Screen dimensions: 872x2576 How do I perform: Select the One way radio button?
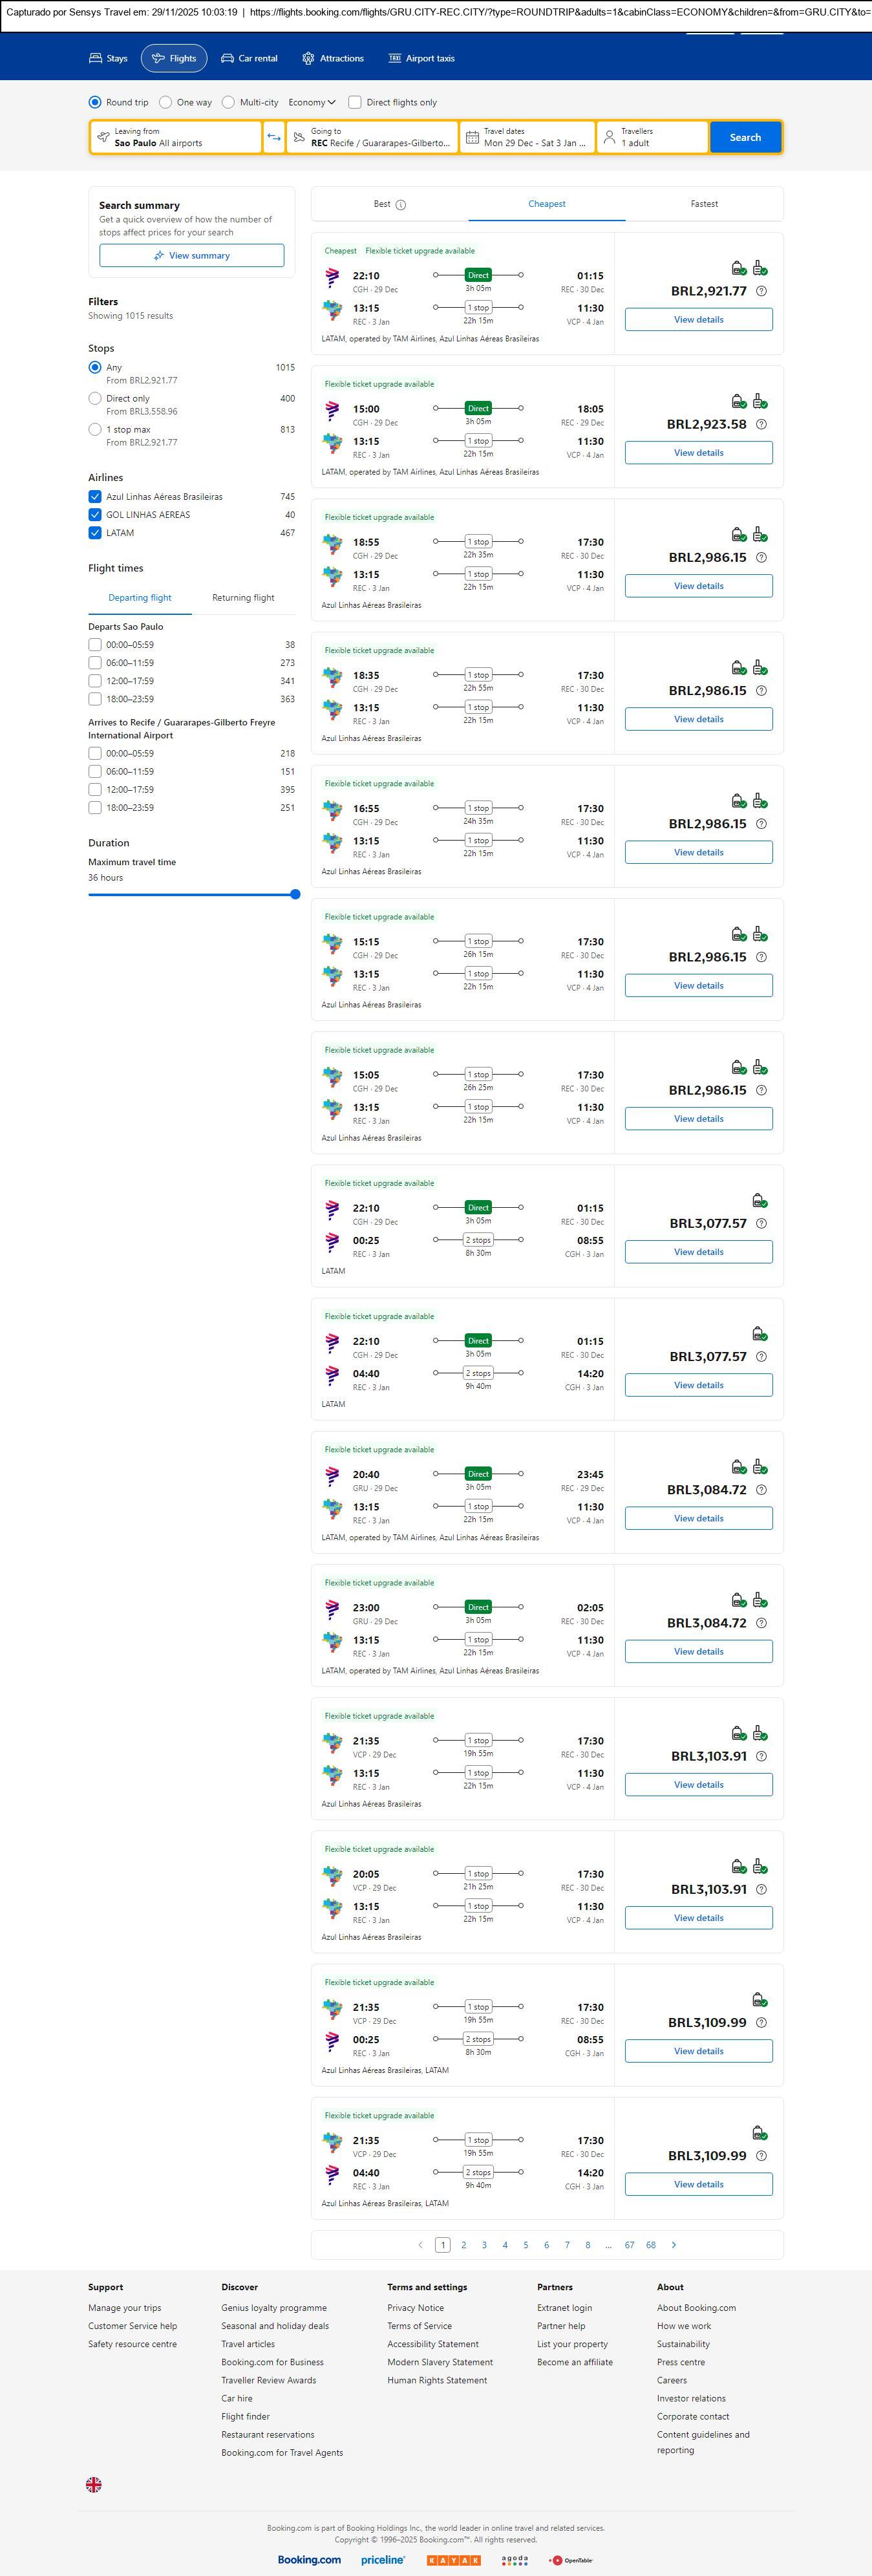[166, 102]
